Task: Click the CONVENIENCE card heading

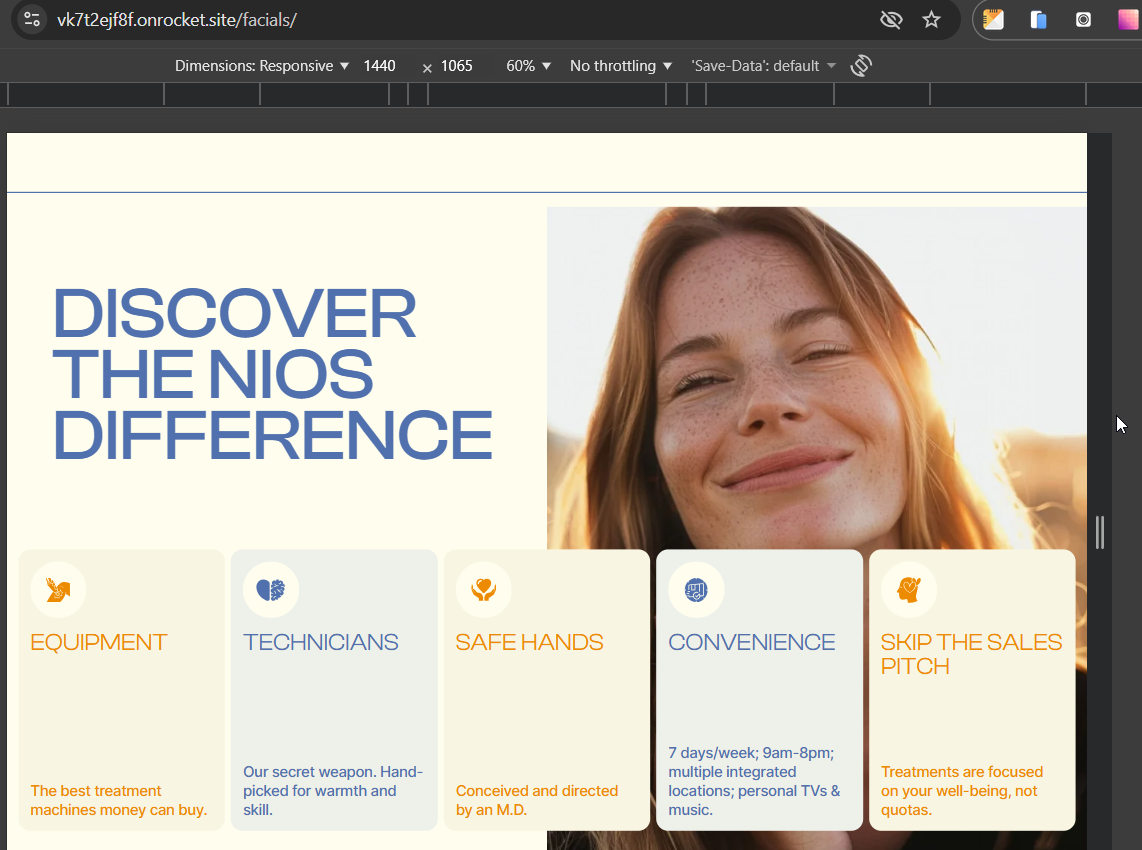Action: pyautogui.click(x=751, y=642)
